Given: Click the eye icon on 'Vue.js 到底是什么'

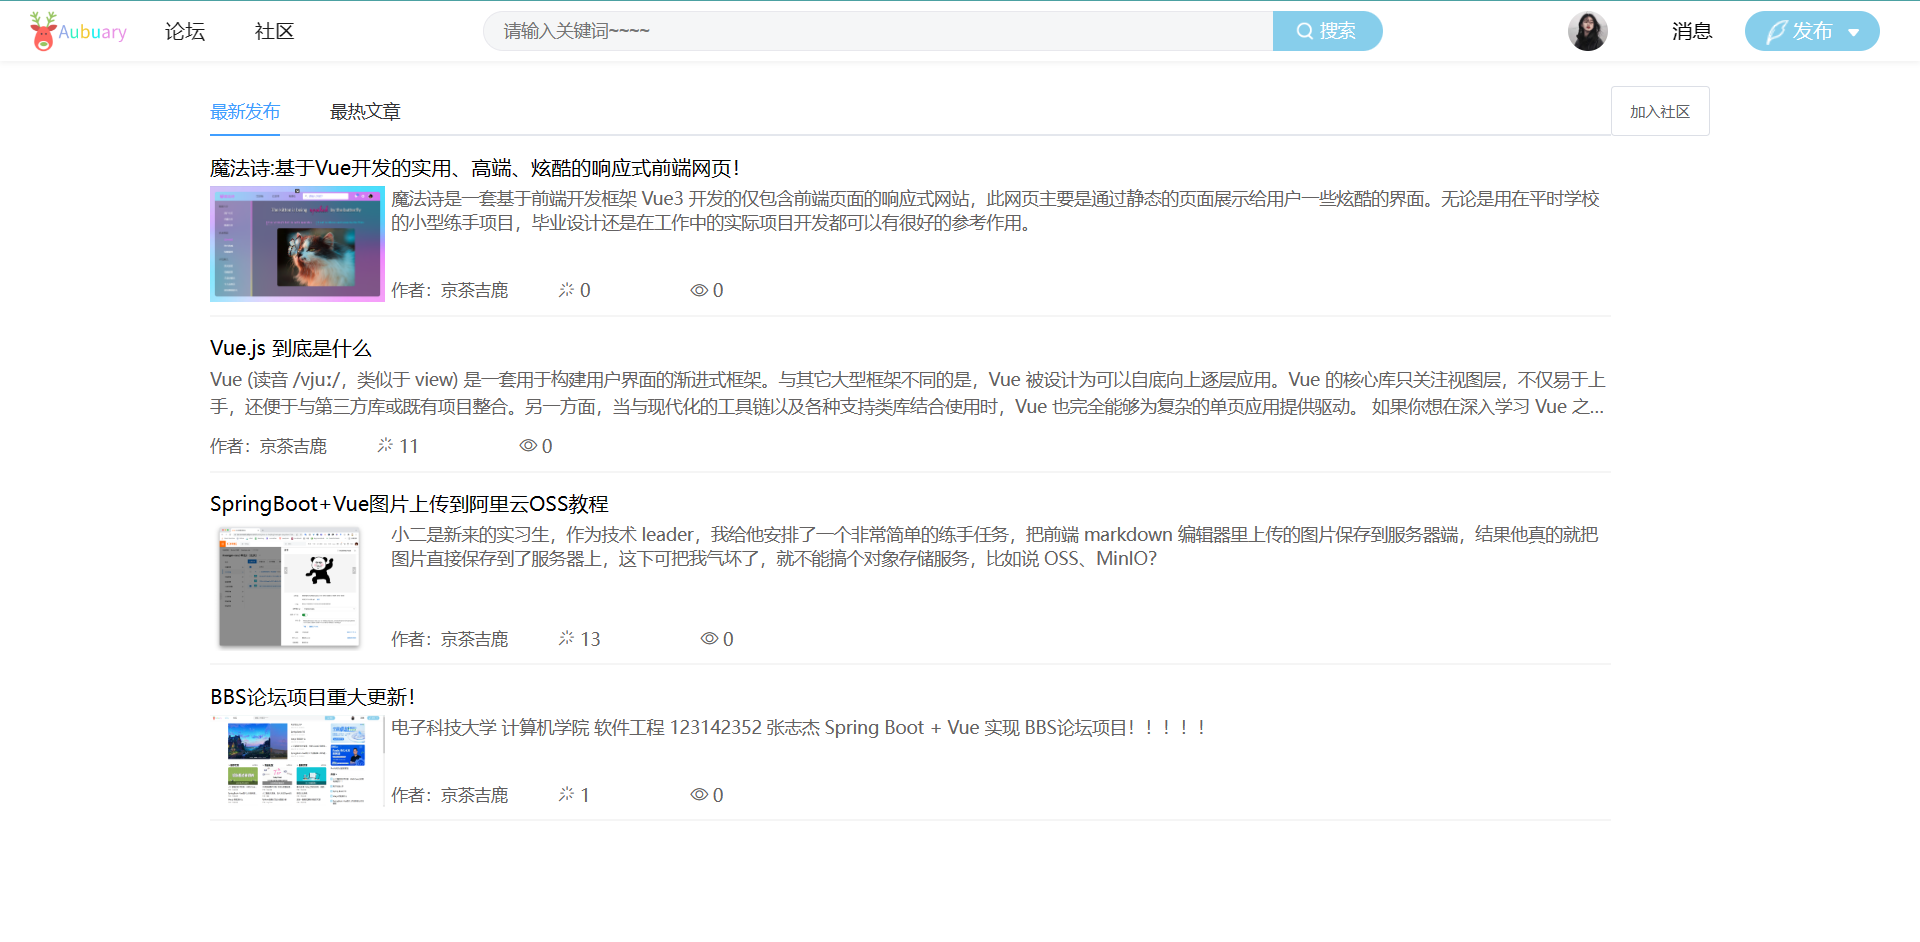Looking at the screenshot, I should pos(527,445).
